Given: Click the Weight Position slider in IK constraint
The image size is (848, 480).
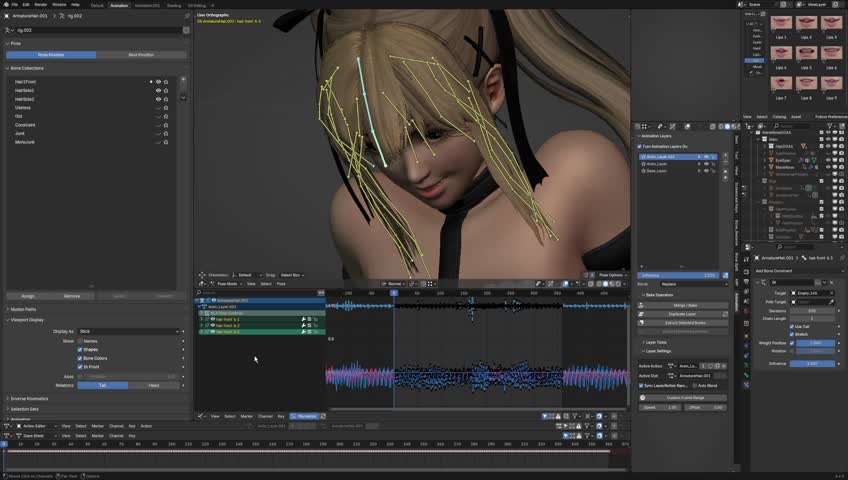Looking at the screenshot, I should tap(816, 343).
